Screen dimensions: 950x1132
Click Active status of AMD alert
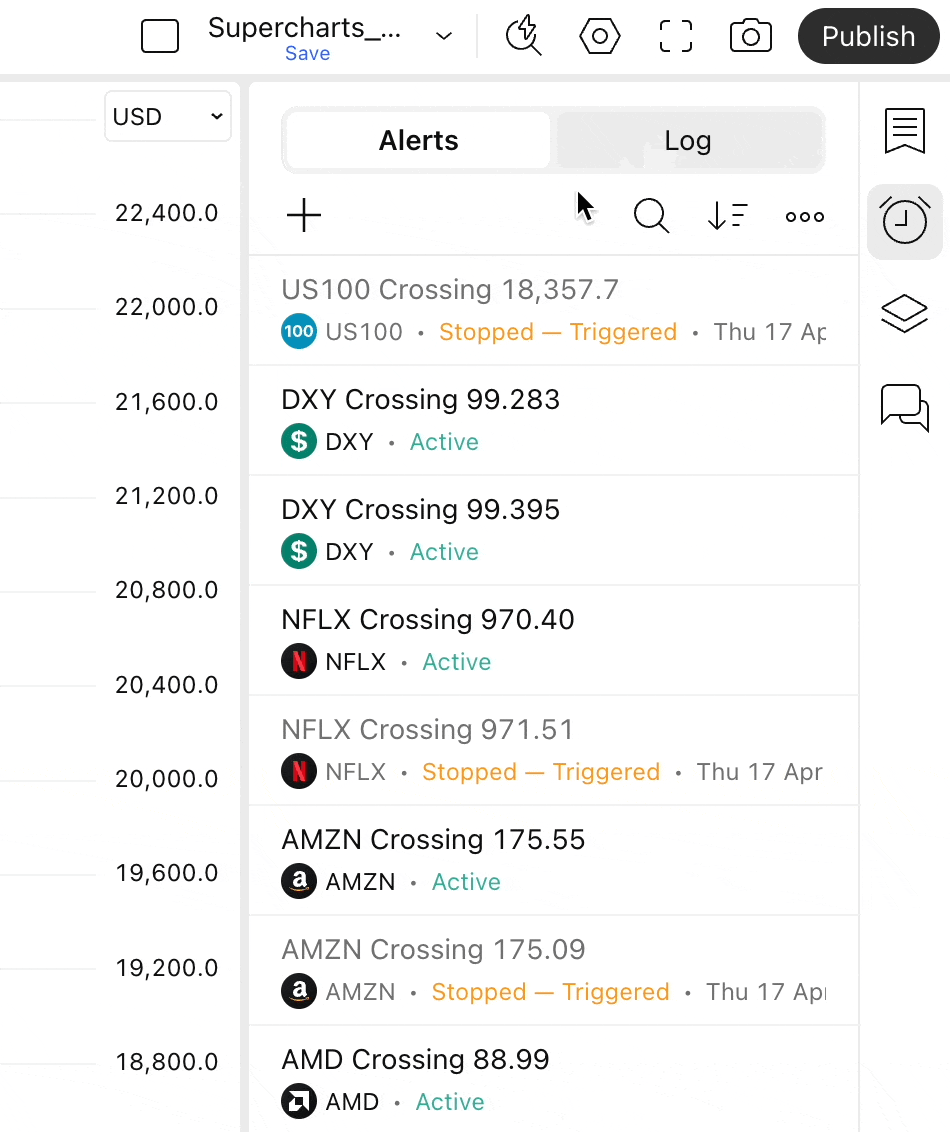coord(450,1102)
